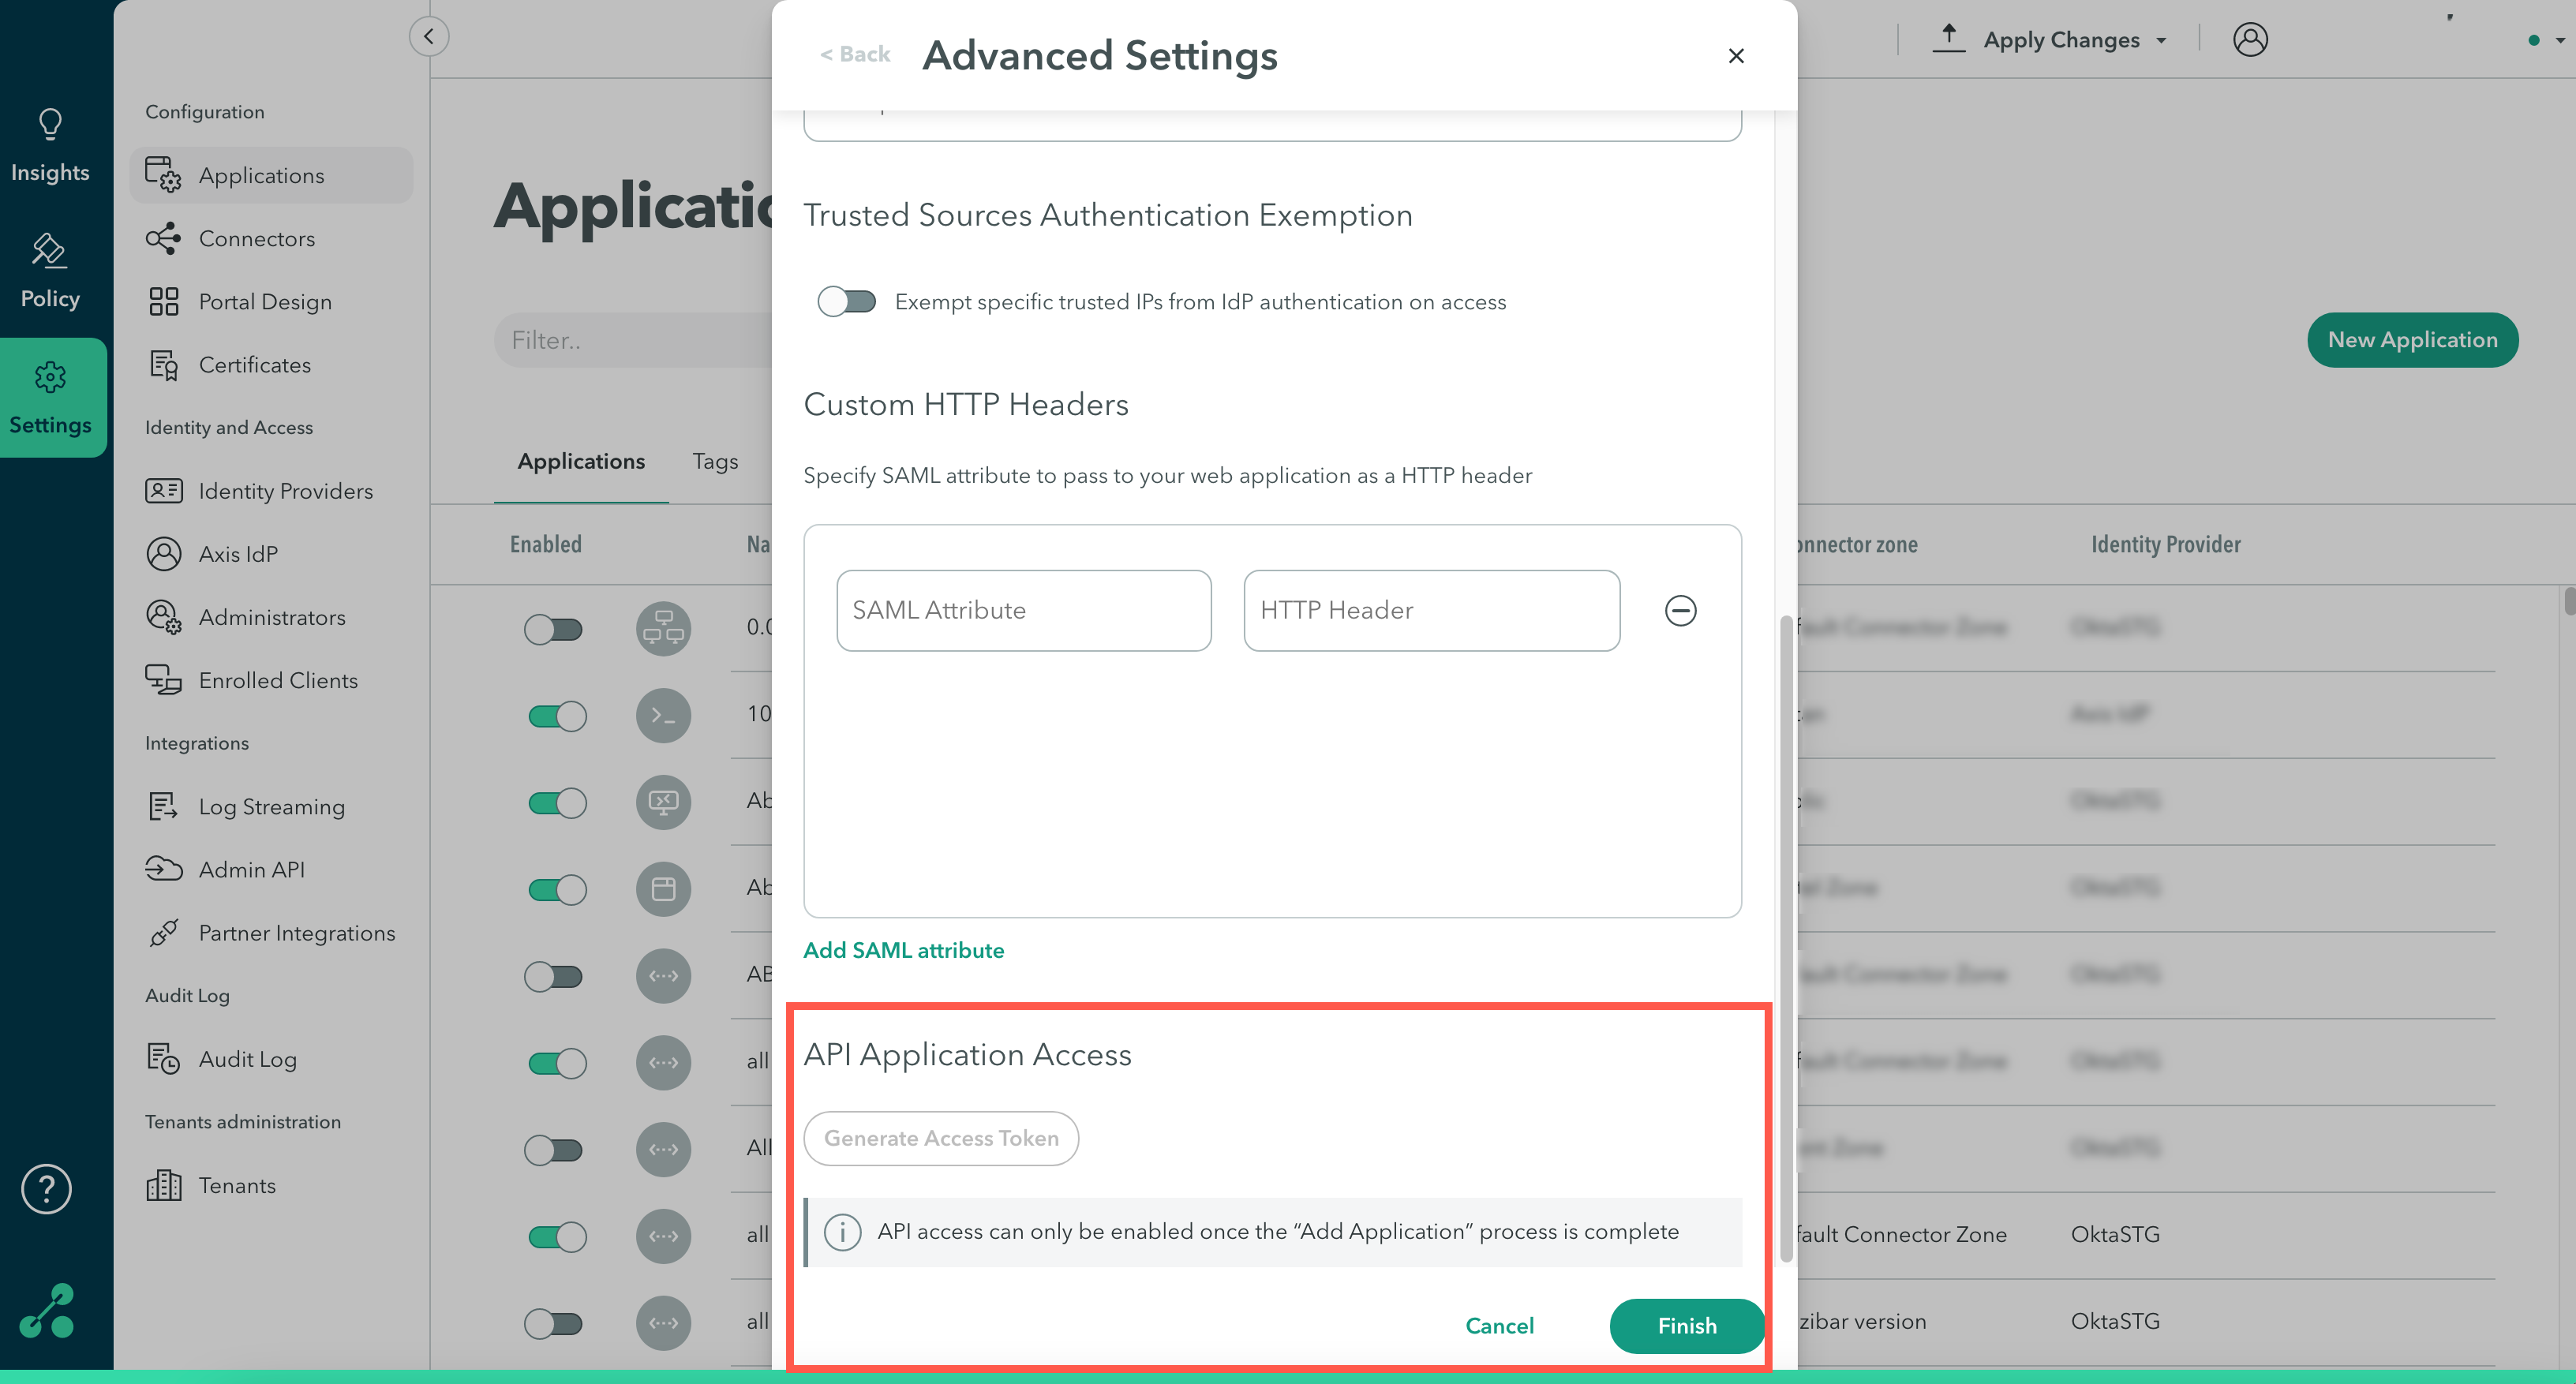Click the Partner Integrations plug icon
Viewport: 2576px width, 1384px height.
click(x=164, y=932)
